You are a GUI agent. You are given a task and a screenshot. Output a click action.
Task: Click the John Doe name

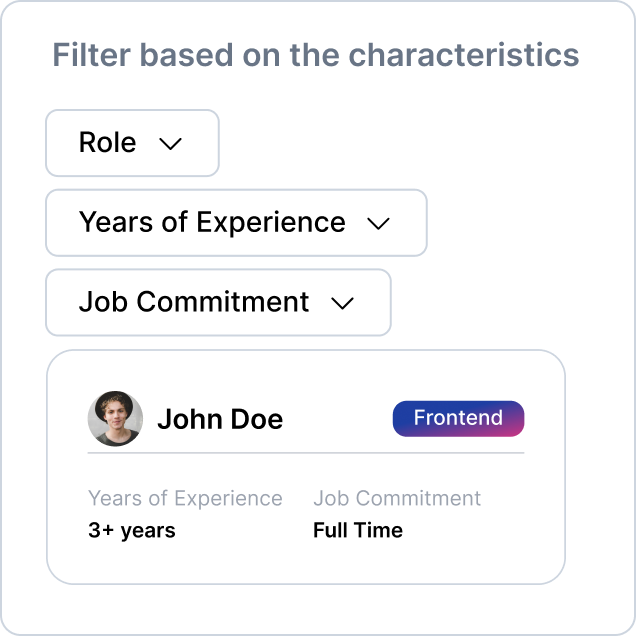(220, 419)
